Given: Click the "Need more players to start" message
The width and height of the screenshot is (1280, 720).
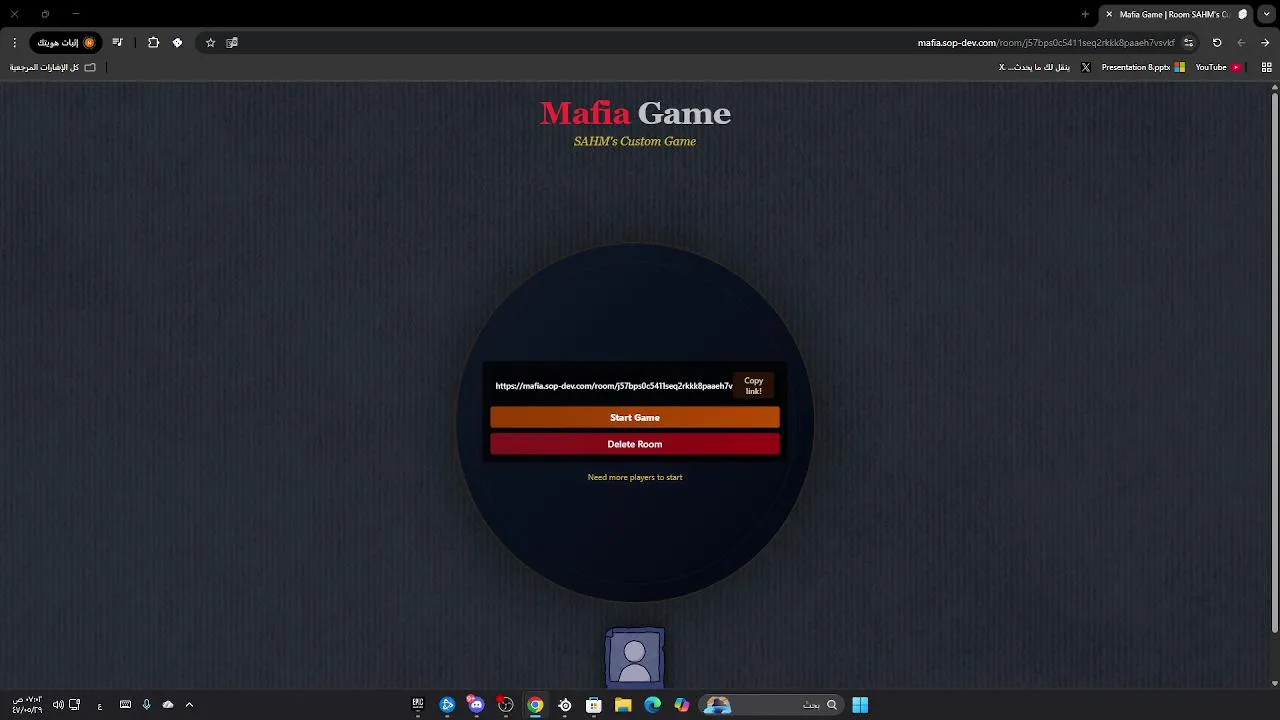Looking at the screenshot, I should (635, 477).
